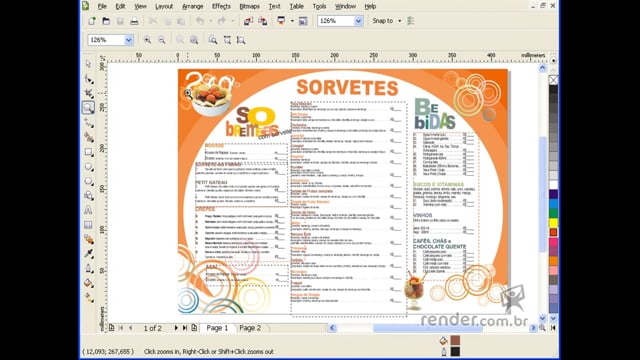640x360 pixels.
Task: Select the Text tool
Action: coord(88,210)
